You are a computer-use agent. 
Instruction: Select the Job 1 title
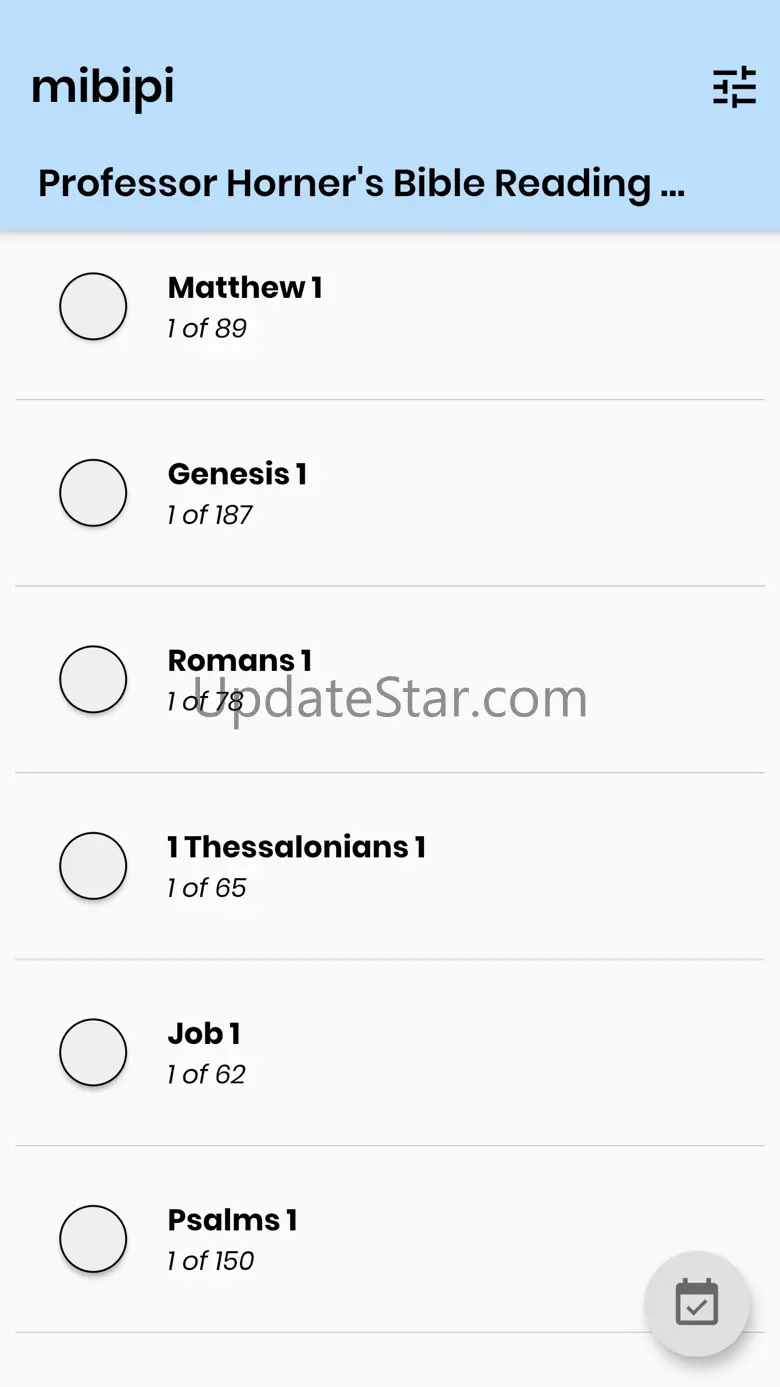pos(204,1034)
